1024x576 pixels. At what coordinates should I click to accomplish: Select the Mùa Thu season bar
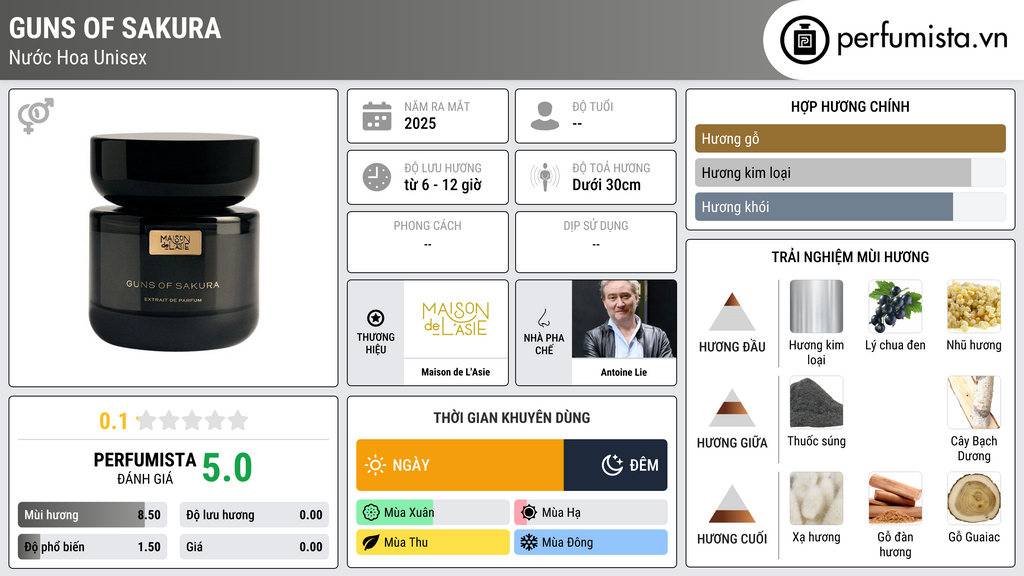(x=433, y=542)
